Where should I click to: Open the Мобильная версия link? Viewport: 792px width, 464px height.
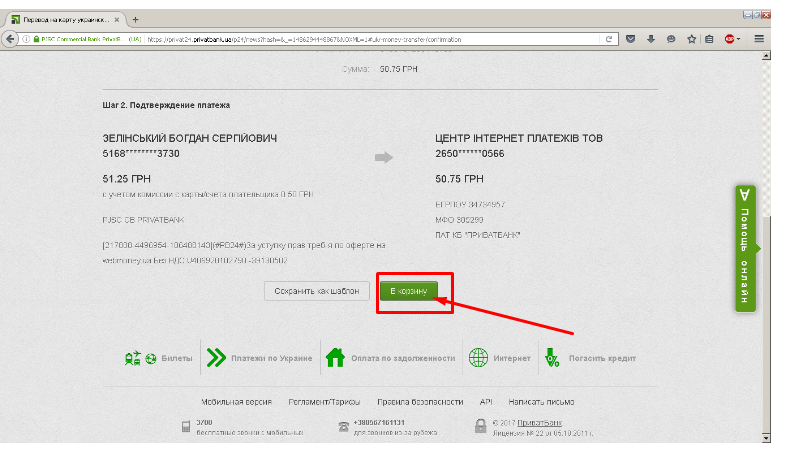point(238,401)
